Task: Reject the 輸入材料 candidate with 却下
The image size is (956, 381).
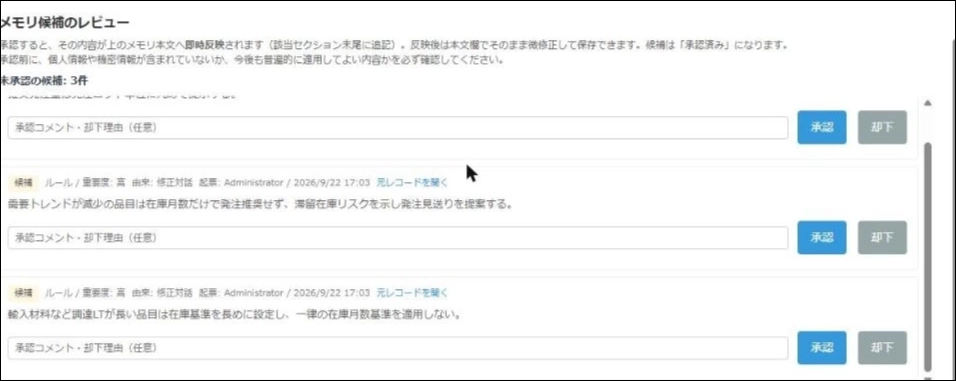Action: [882, 347]
